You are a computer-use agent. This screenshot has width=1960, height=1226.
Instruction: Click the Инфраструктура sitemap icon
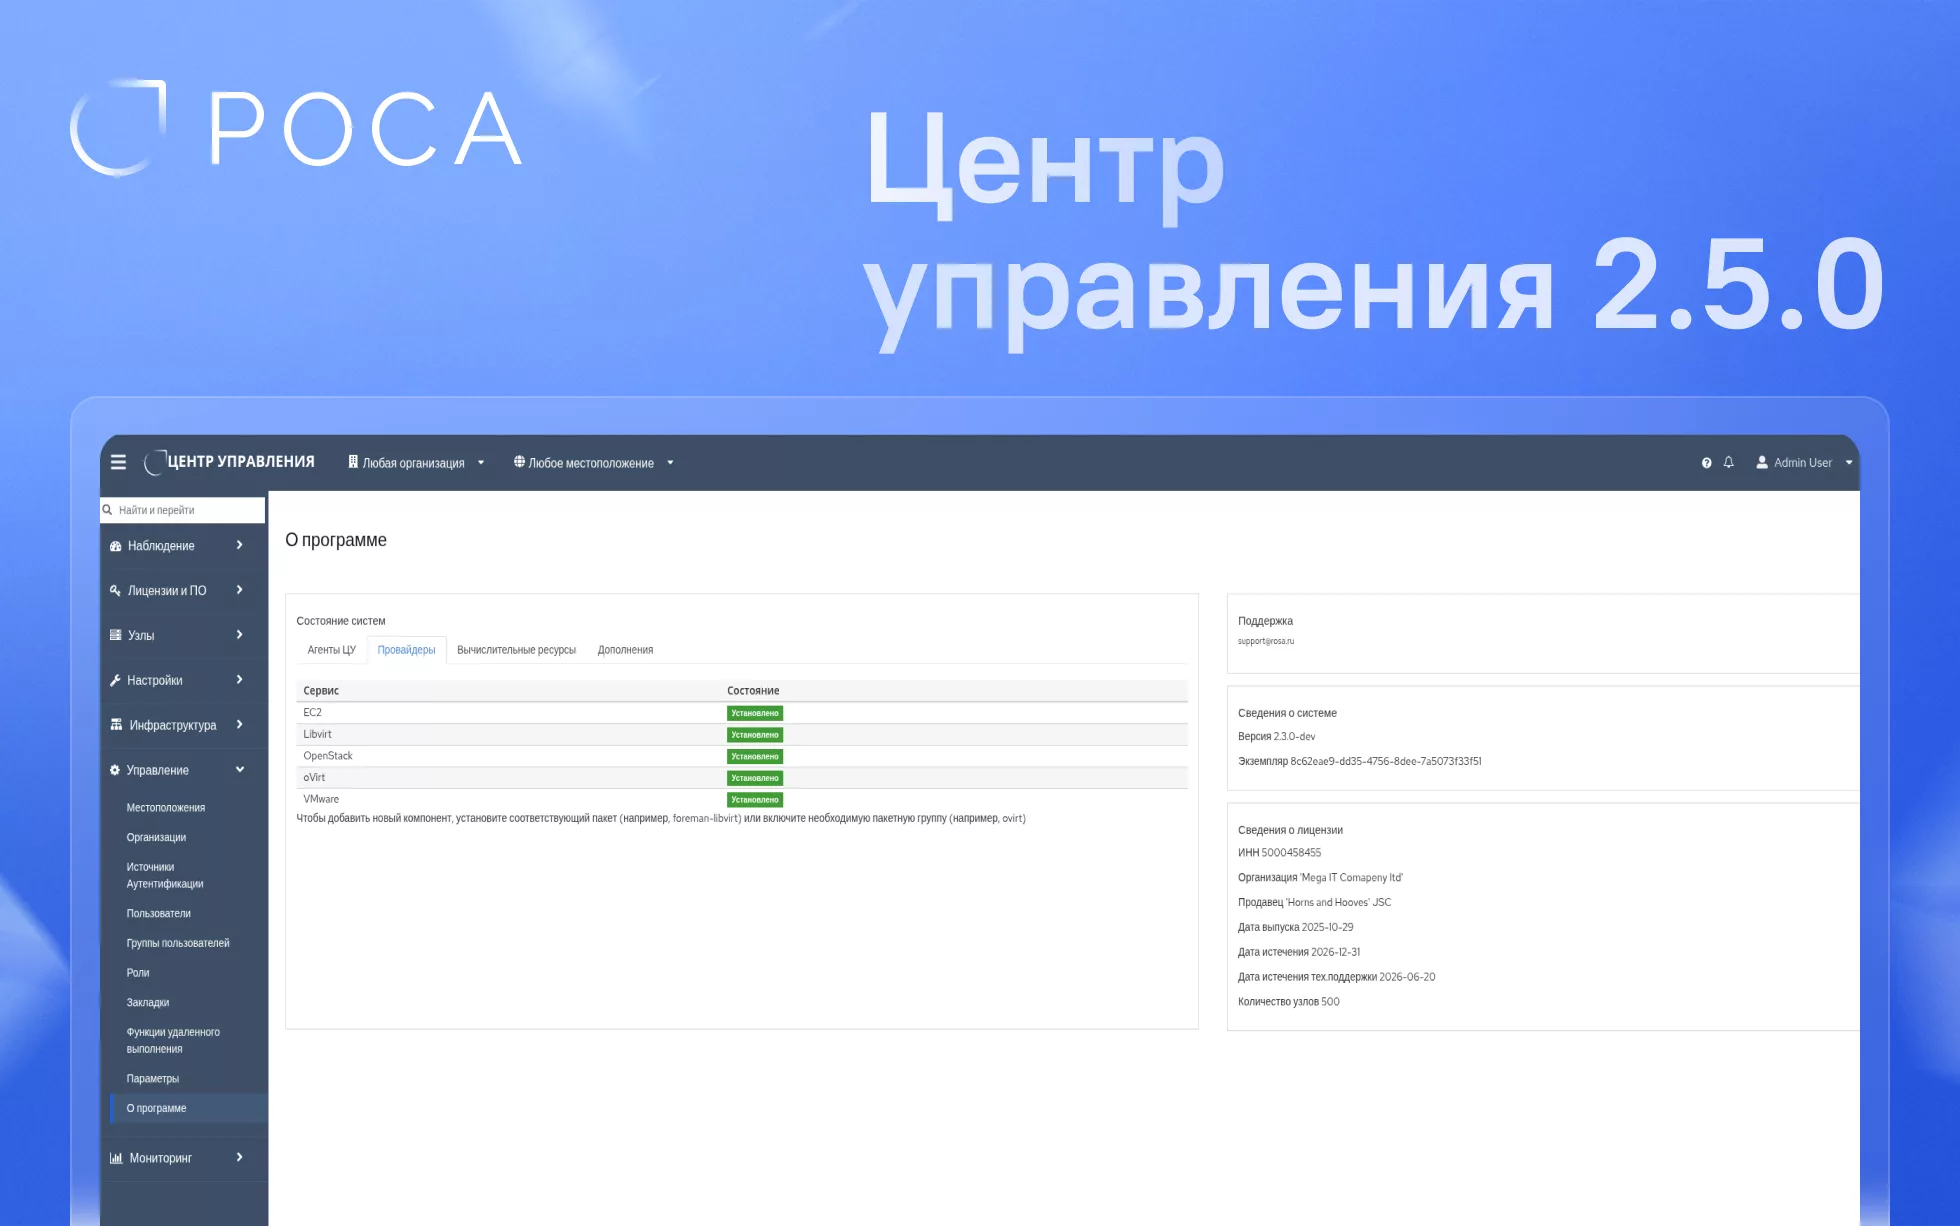[x=114, y=724]
